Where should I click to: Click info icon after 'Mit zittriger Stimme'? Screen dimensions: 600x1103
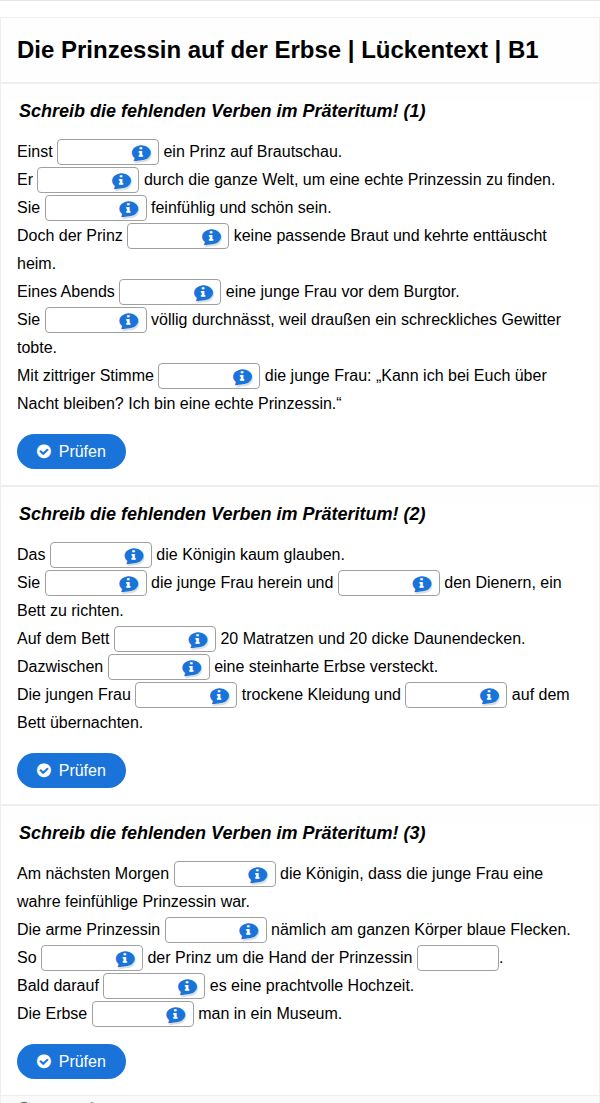pyautogui.click(x=242, y=377)
